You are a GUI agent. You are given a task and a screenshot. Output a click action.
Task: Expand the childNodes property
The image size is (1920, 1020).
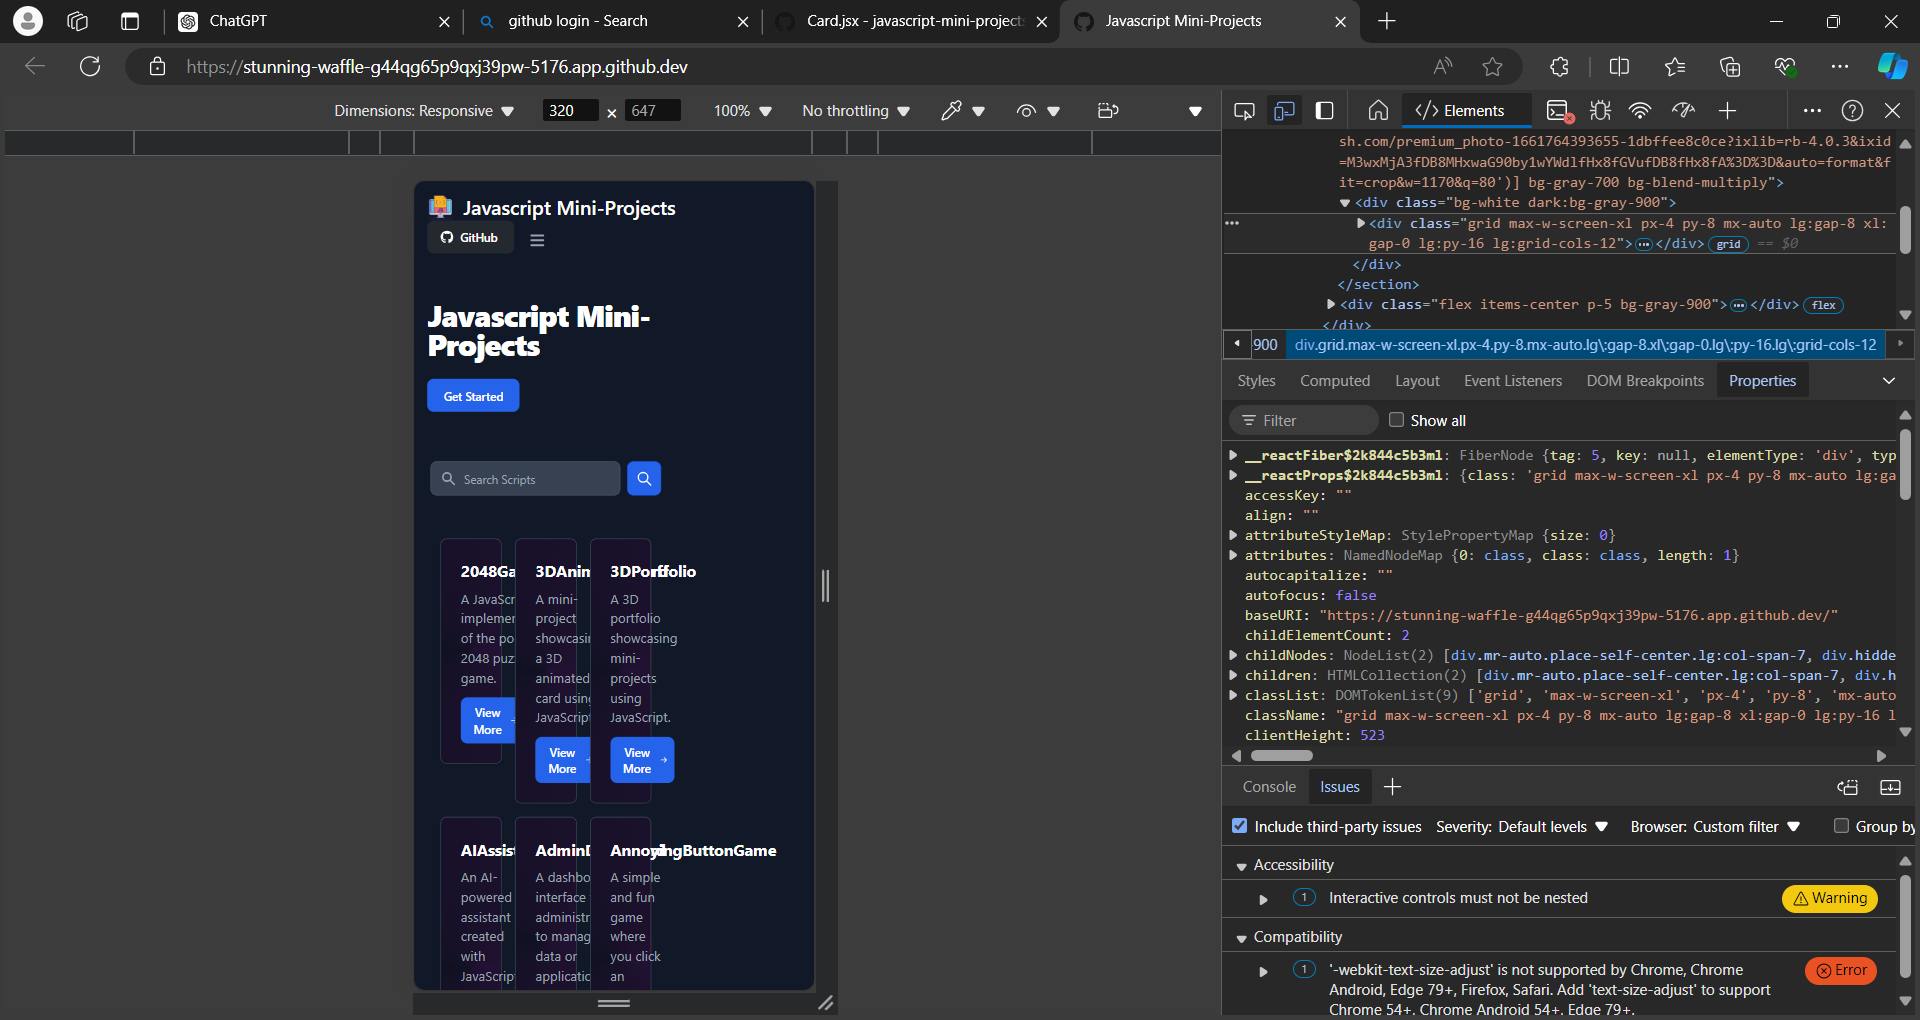click(1234, 655)
